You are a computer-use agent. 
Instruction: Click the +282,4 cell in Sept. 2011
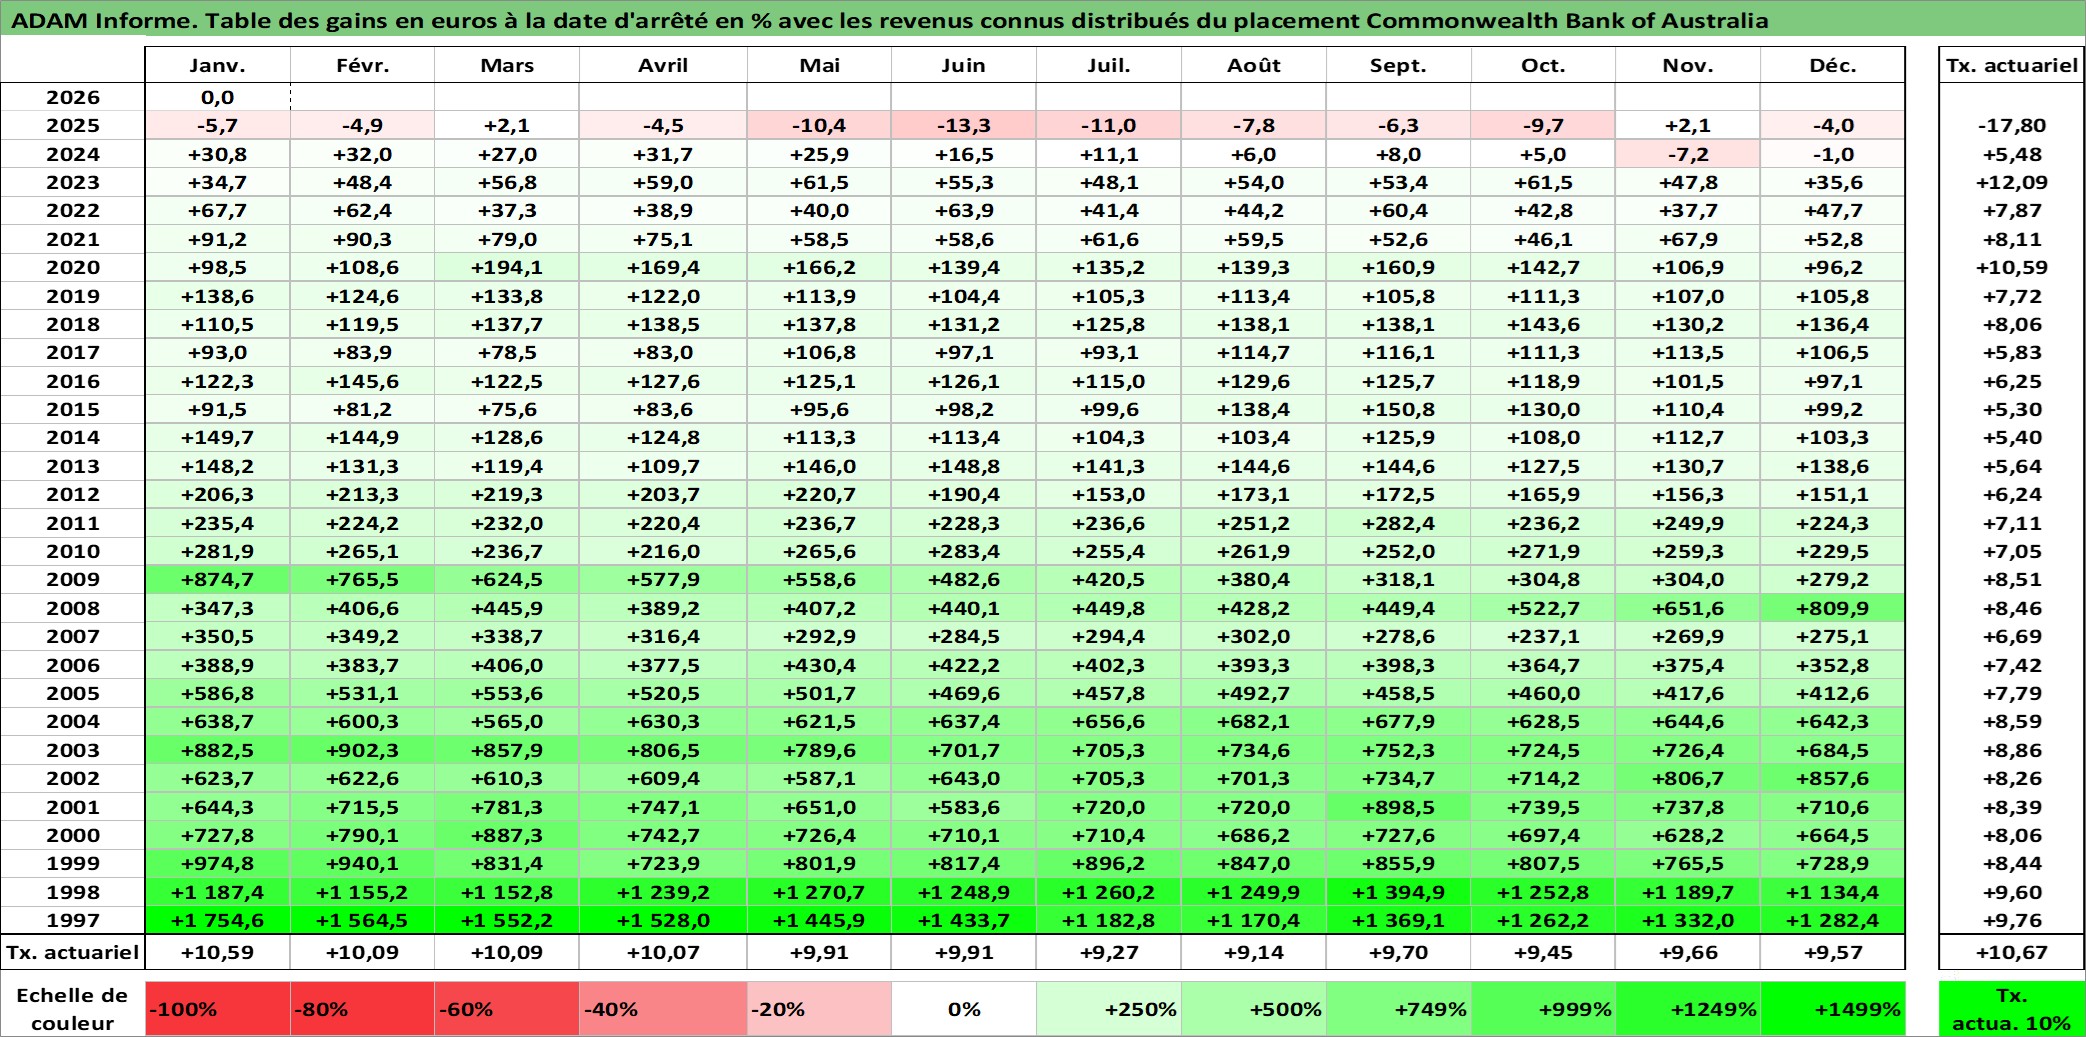point(1398,523)
